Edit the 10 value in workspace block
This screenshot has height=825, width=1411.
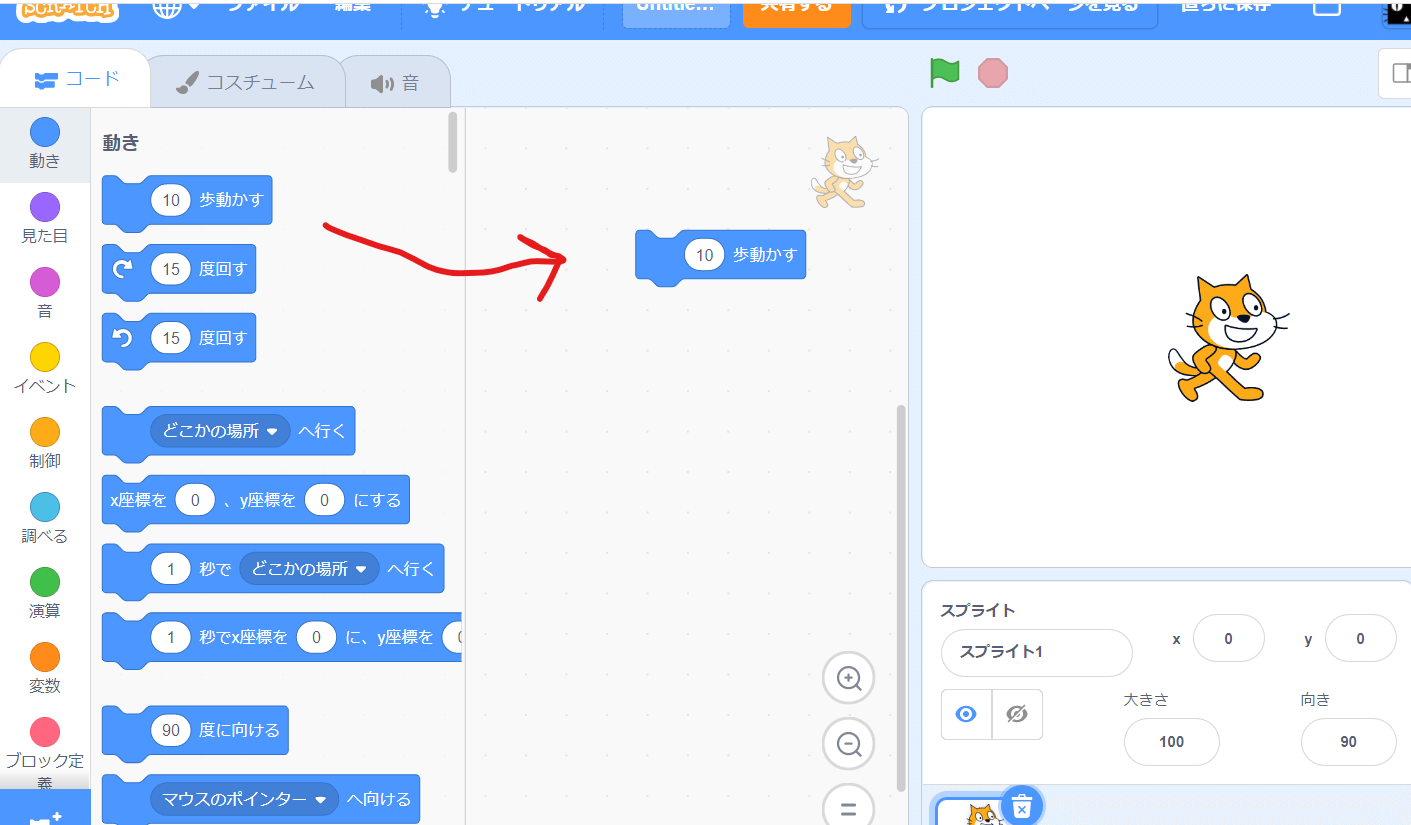[x=704, y=255]
